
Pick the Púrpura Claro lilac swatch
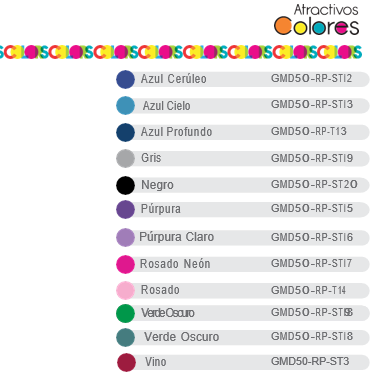pyautogui.click(x=125, y=237)
